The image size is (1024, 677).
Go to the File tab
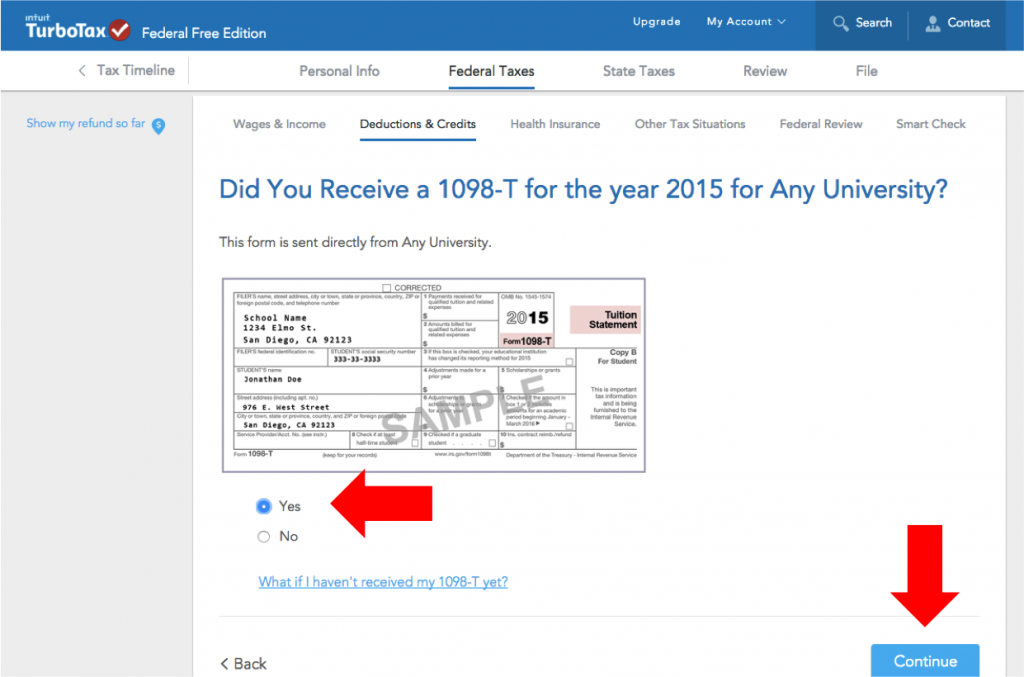pos(866,71)
